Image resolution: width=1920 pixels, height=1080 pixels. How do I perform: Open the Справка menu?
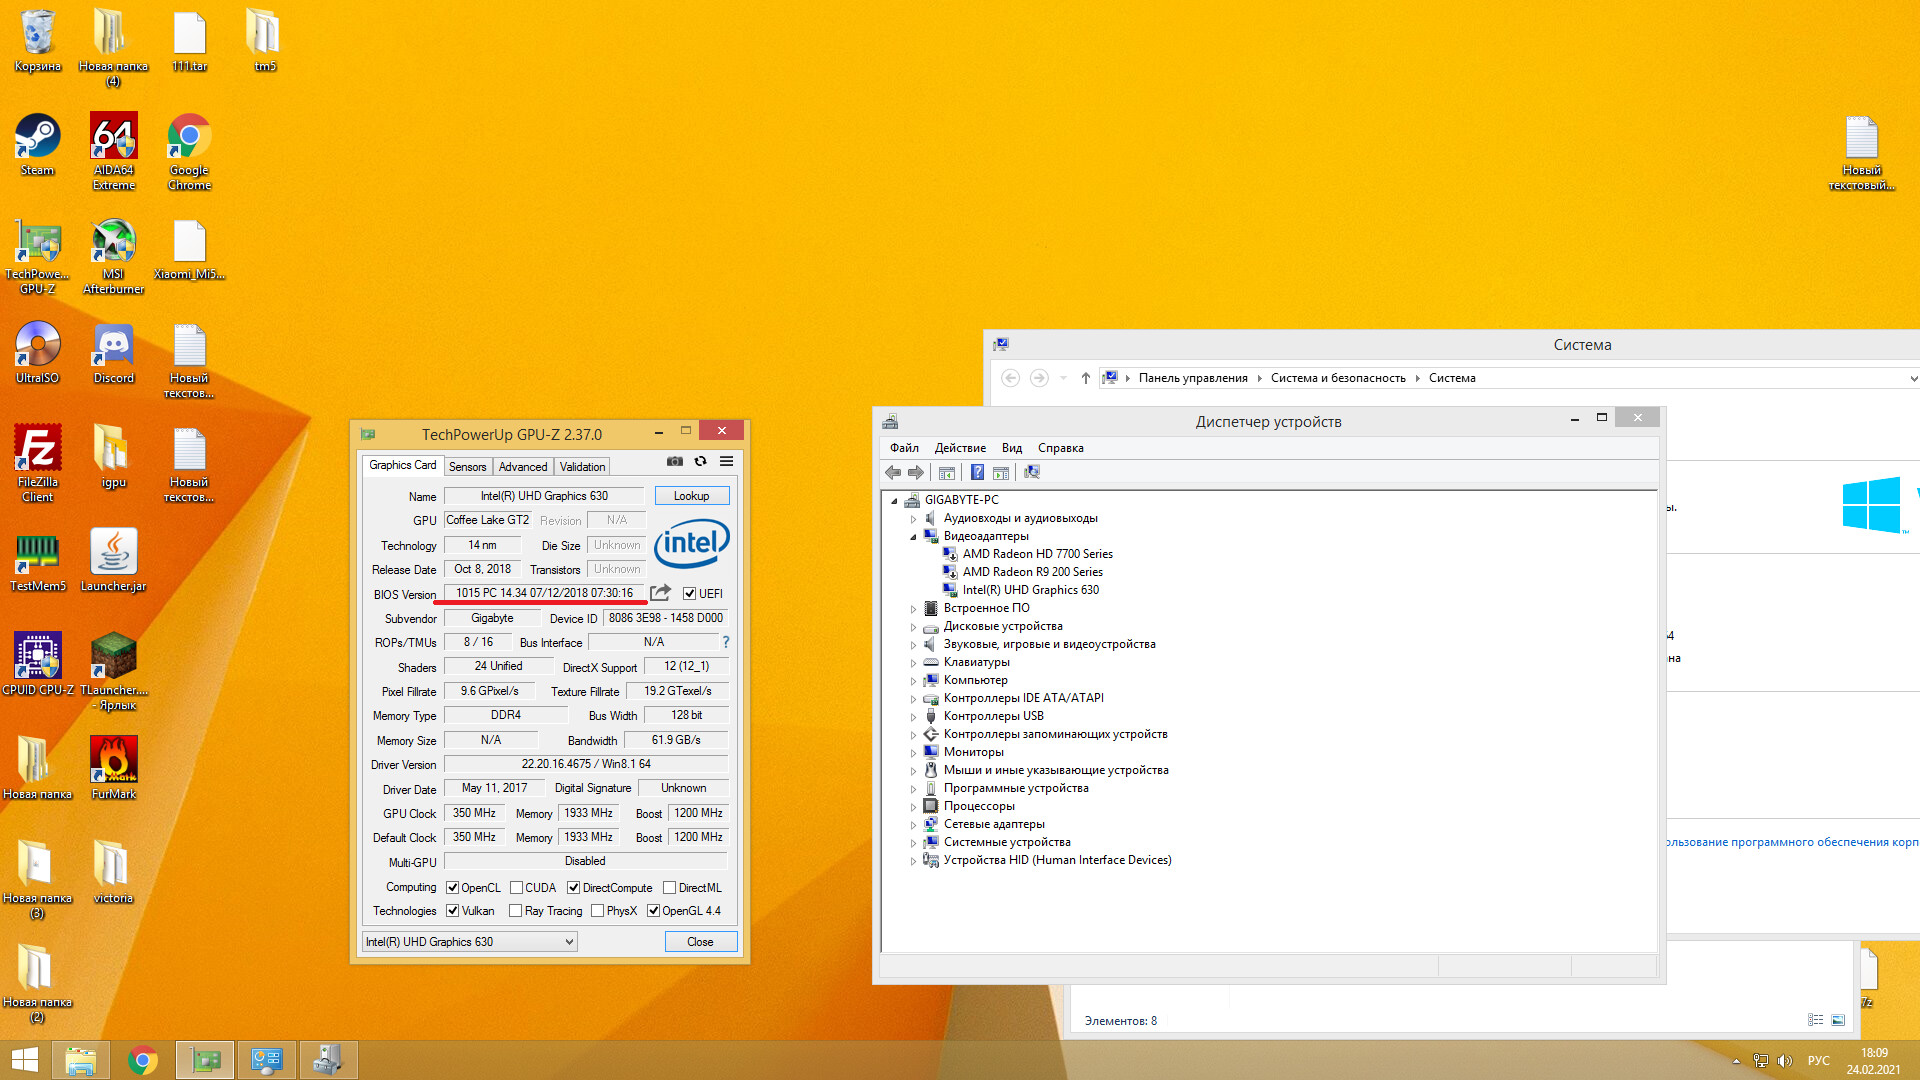click(x=1060, y=448)
